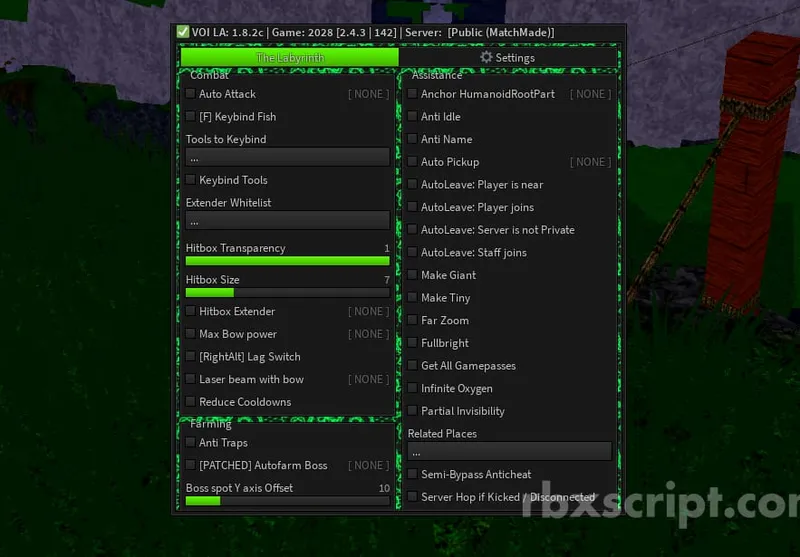Open the Settings tab
Screen dimensions: 800x557
point(508,57)
